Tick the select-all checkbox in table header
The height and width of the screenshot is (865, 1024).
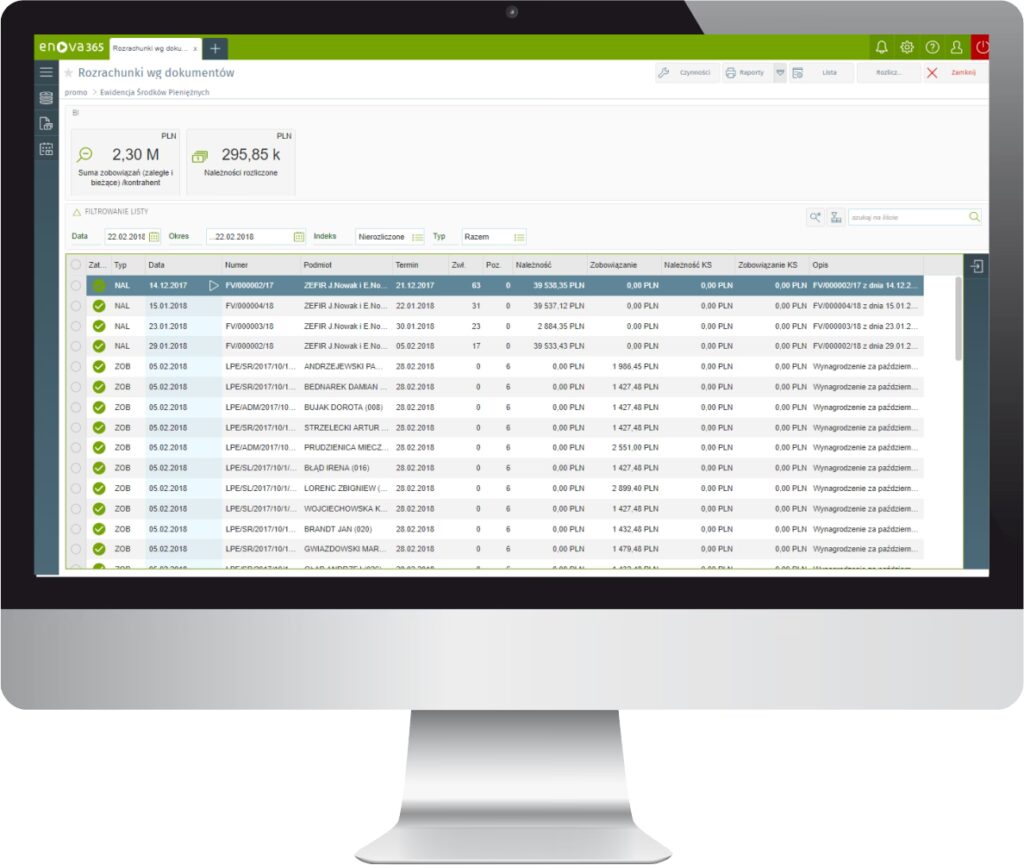pyautogui.click(x=75, y=265)
